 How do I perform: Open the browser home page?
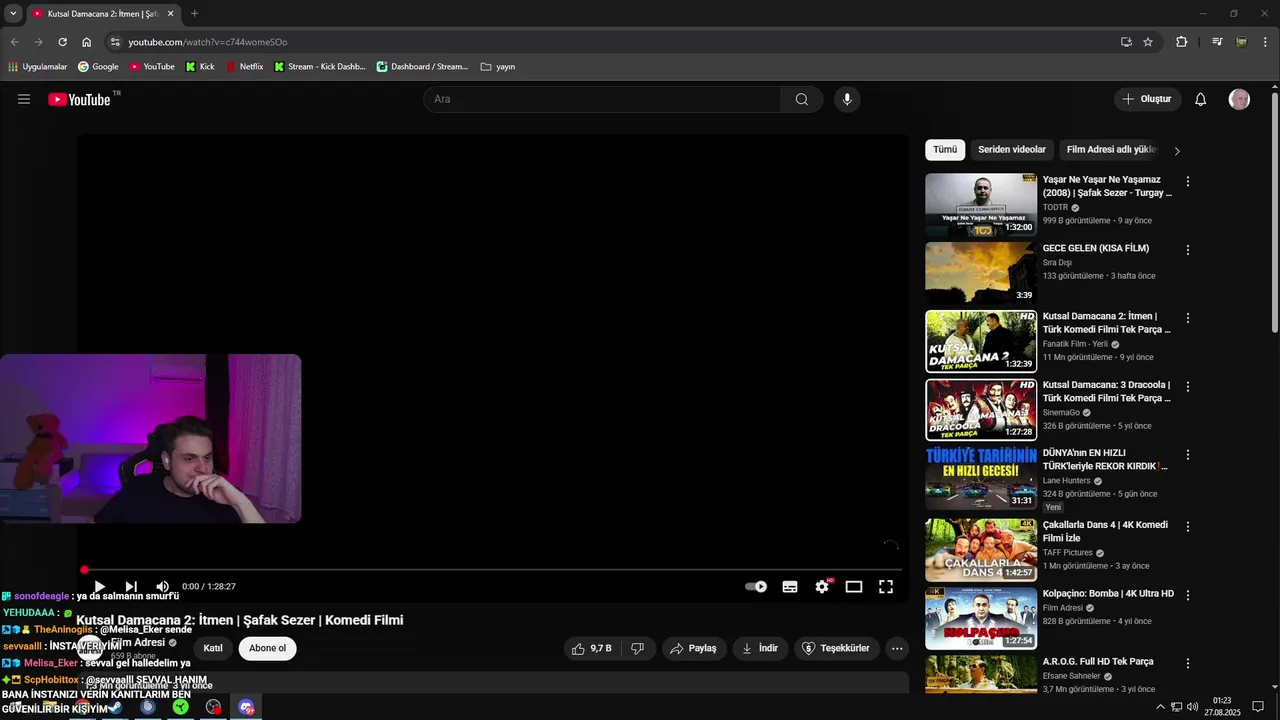click(87, 42)
